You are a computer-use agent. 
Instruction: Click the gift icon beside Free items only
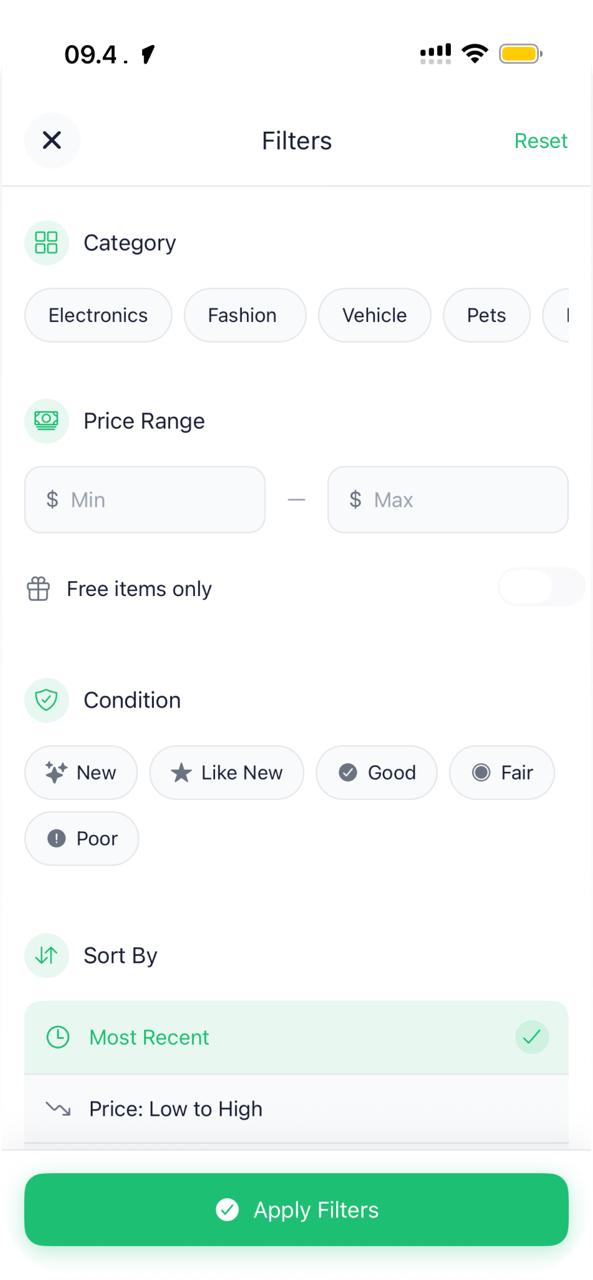click(x=38, y=588)
